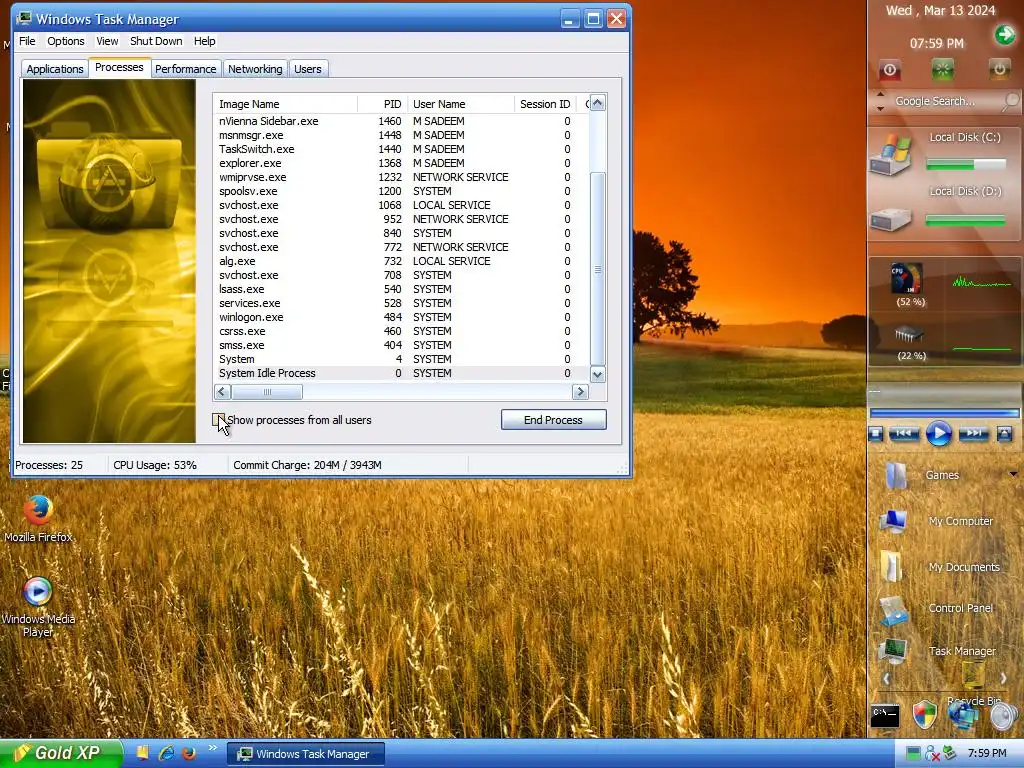Click the green arrow icon in sidebar
1024x768 pixels.
[1005, 35]
